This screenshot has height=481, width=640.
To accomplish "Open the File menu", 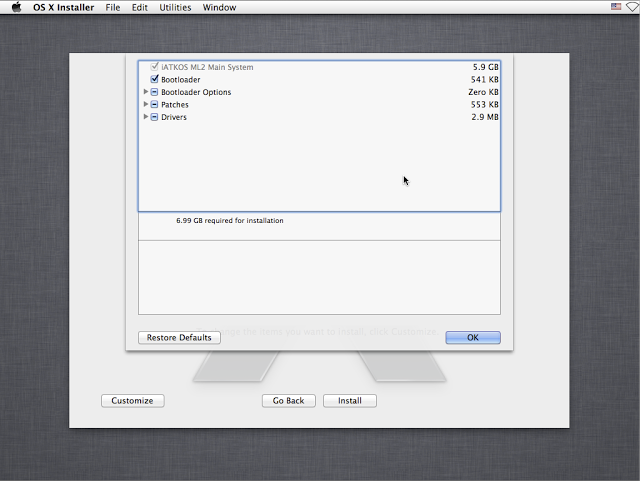I will coord(113,7).
